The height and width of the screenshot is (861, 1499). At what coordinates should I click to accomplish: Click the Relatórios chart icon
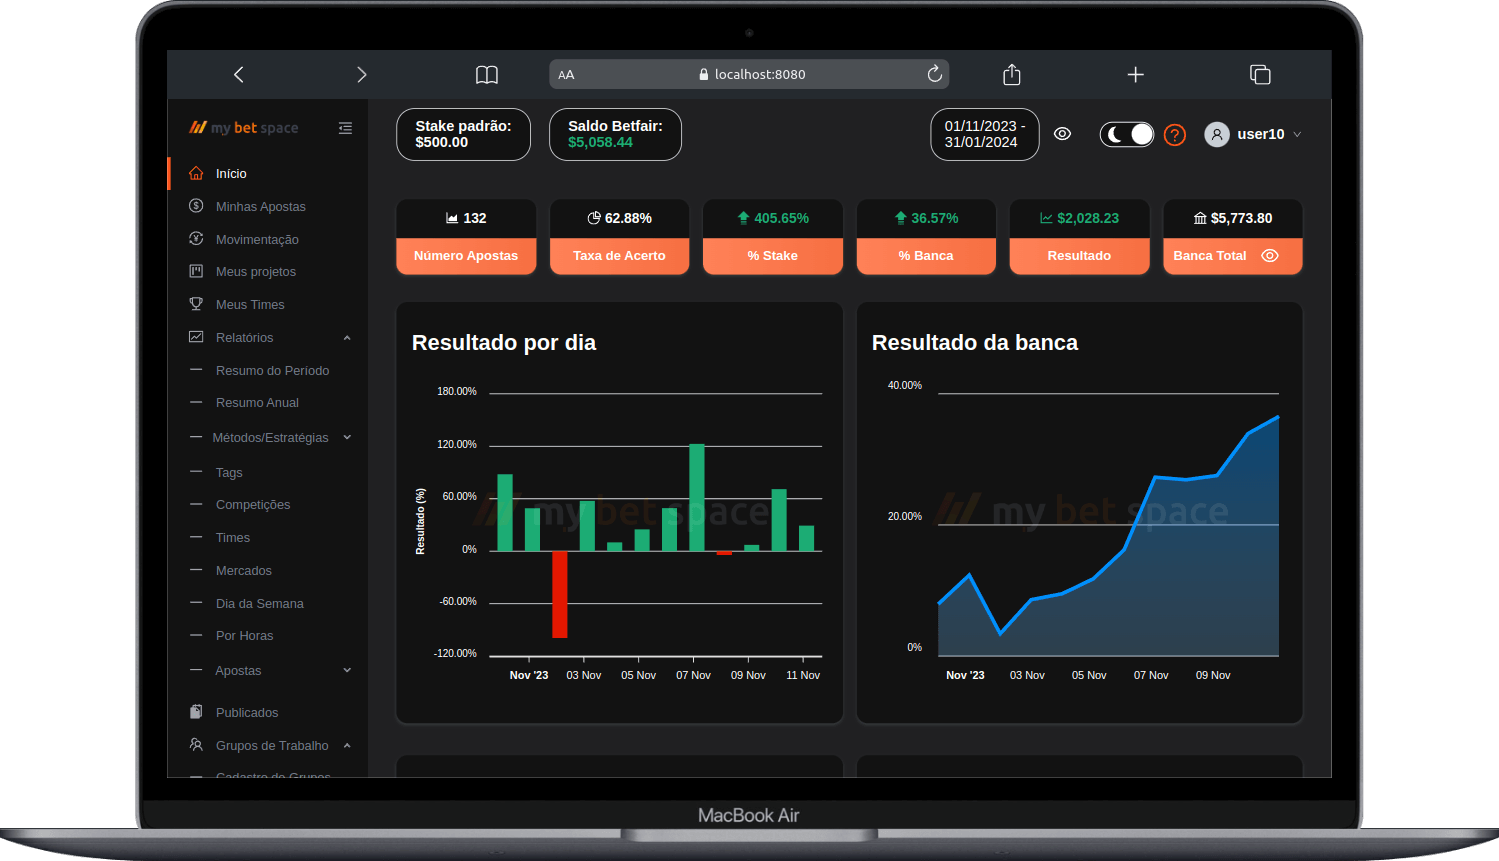click(x=196, y=337)
